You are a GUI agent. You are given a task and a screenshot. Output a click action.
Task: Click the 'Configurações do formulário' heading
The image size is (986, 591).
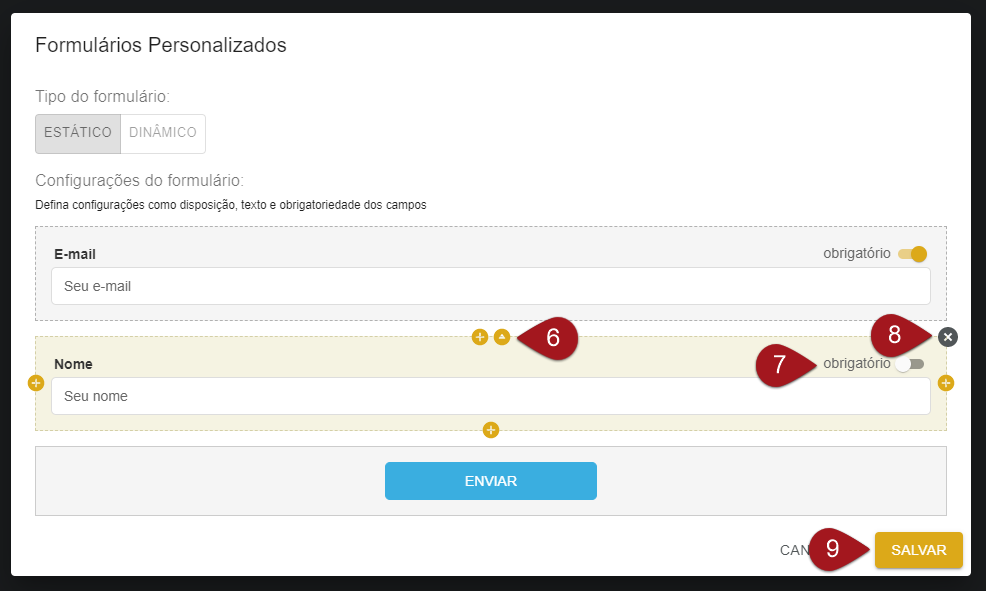(x=139, y=181)
